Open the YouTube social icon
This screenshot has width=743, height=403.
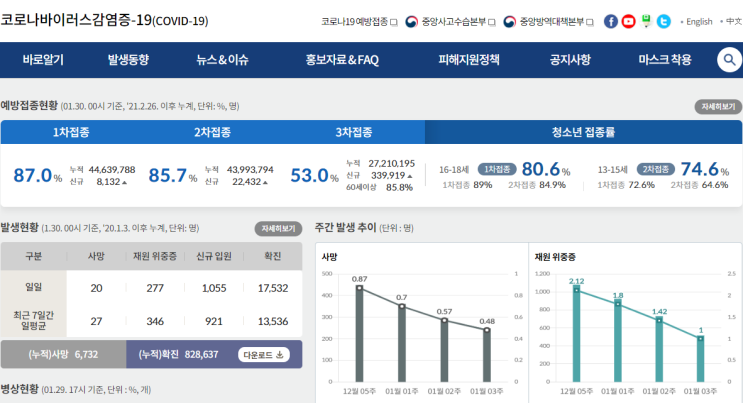[x=628, y=21]
